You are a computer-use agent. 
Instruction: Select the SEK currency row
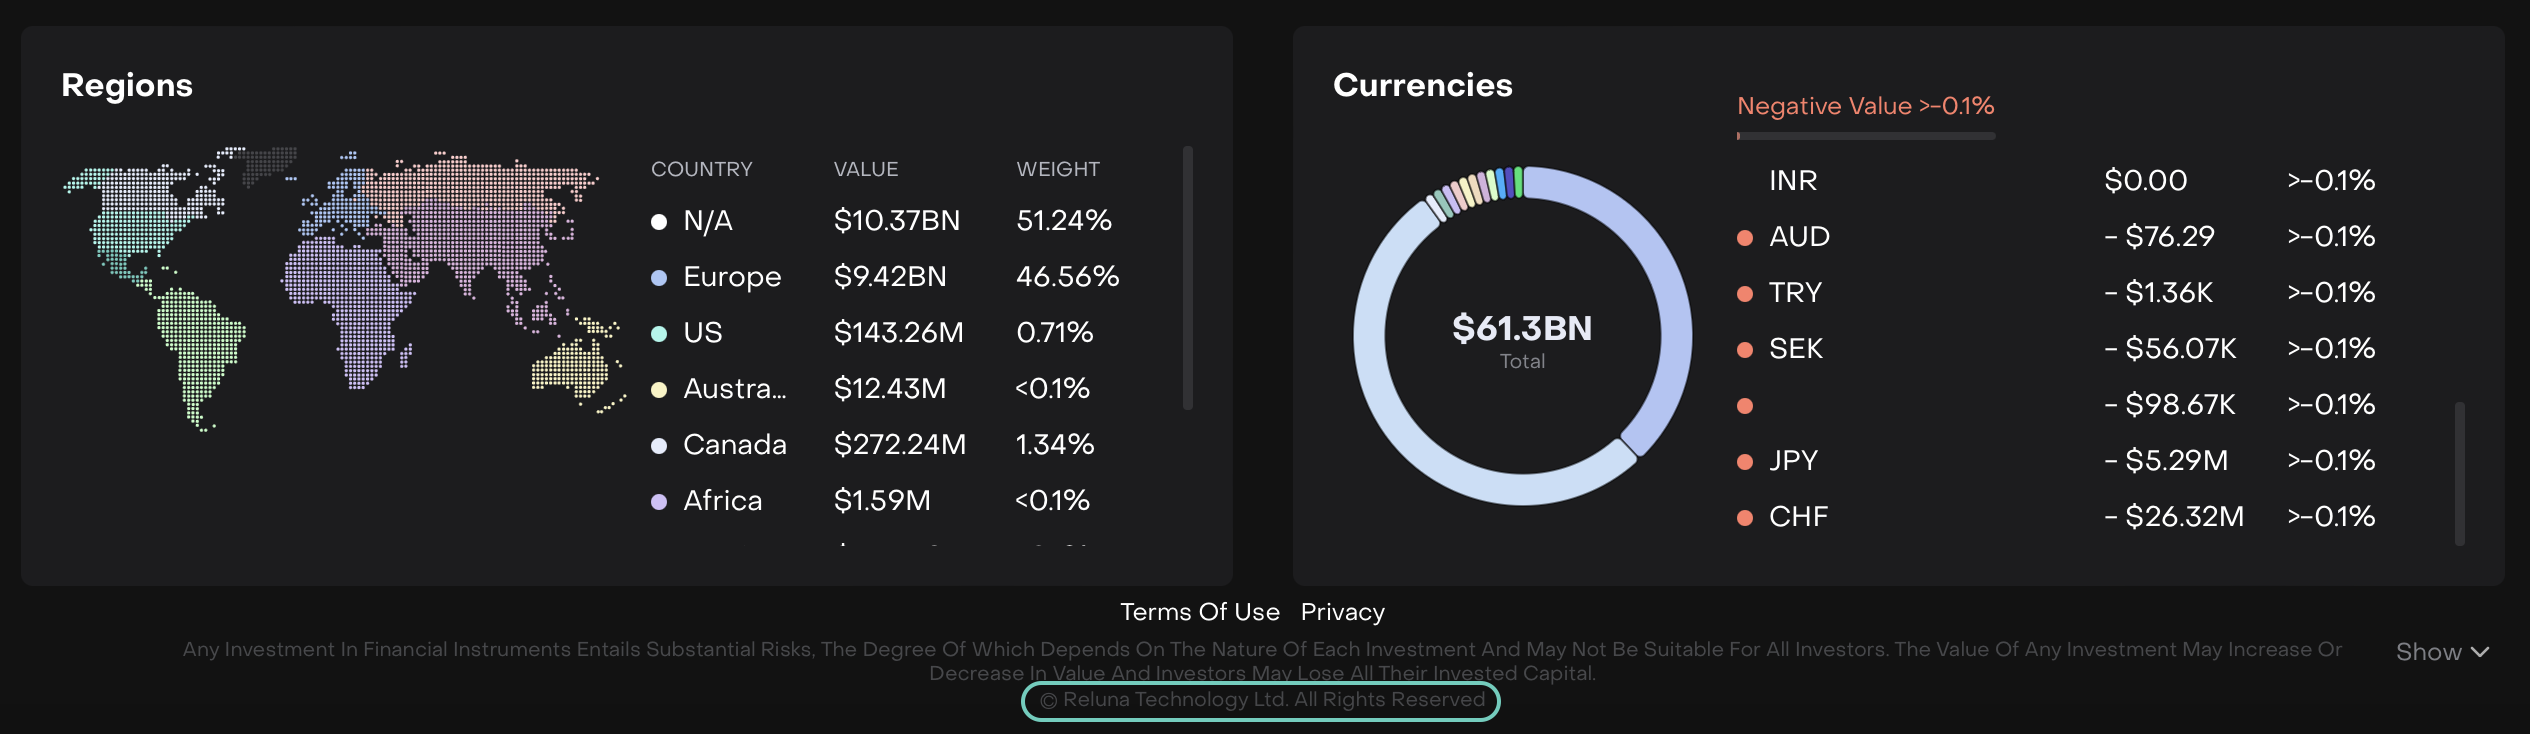pos(1795,349)
